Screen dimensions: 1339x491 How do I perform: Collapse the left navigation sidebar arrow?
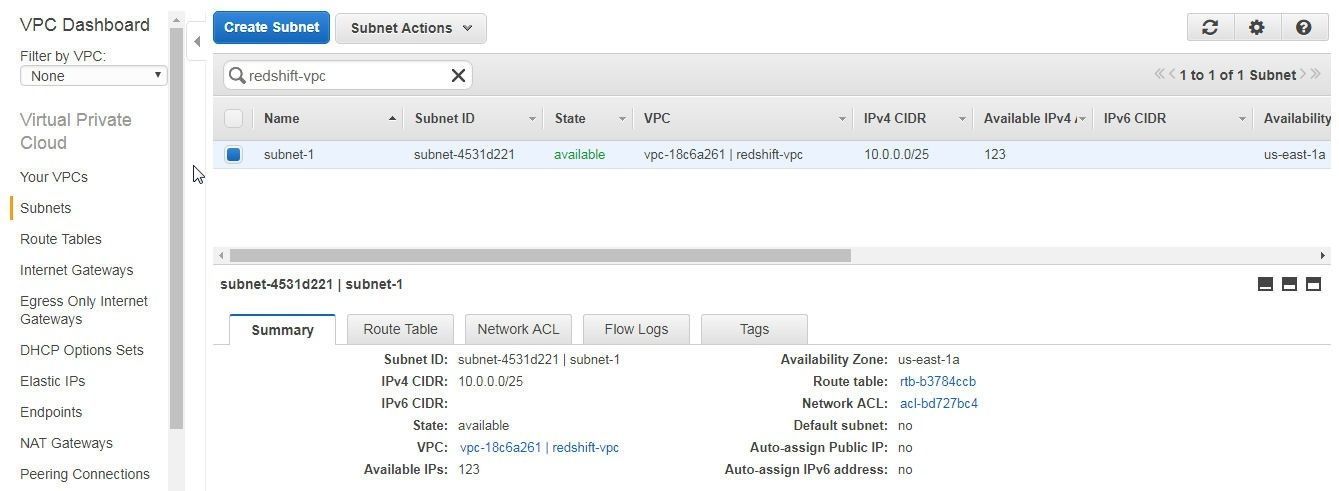pos(197,41)
